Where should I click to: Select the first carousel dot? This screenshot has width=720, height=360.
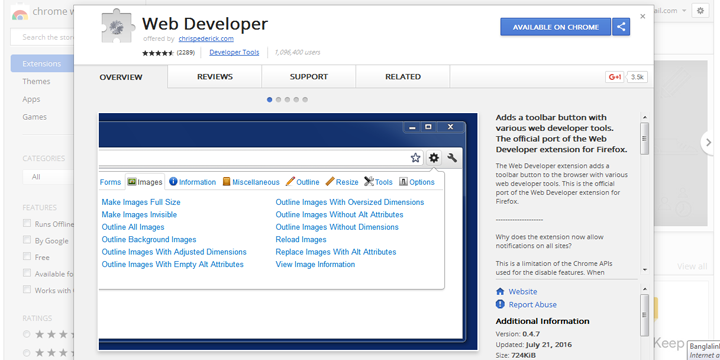click(x=270, y=100)
